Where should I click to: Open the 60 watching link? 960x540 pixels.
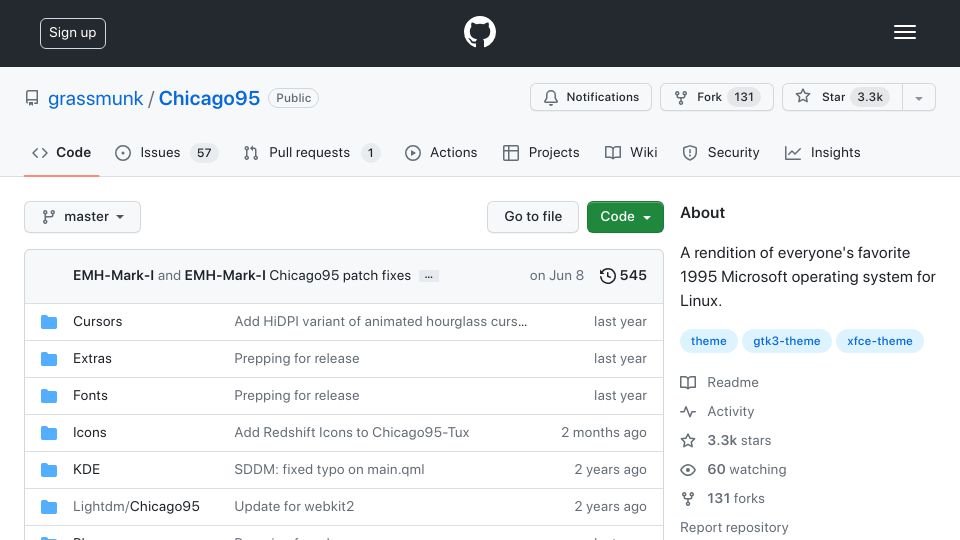click(x=747, y=470)
